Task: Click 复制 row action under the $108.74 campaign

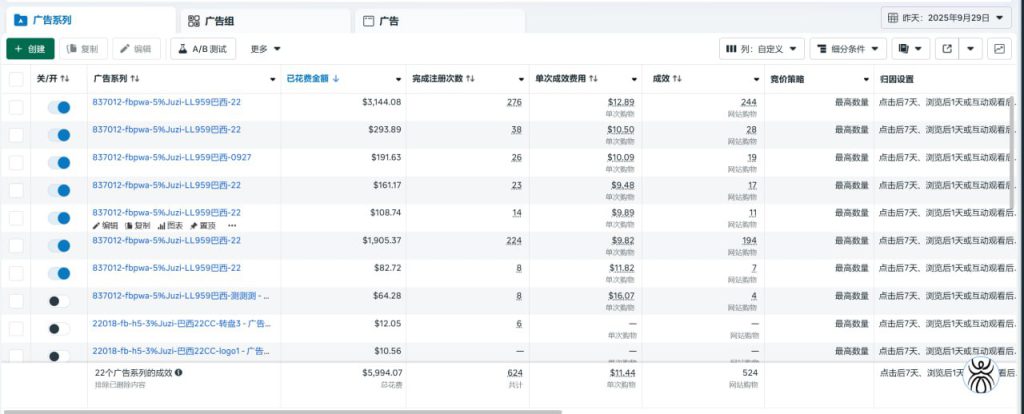Action: click(x=137, y=225)
